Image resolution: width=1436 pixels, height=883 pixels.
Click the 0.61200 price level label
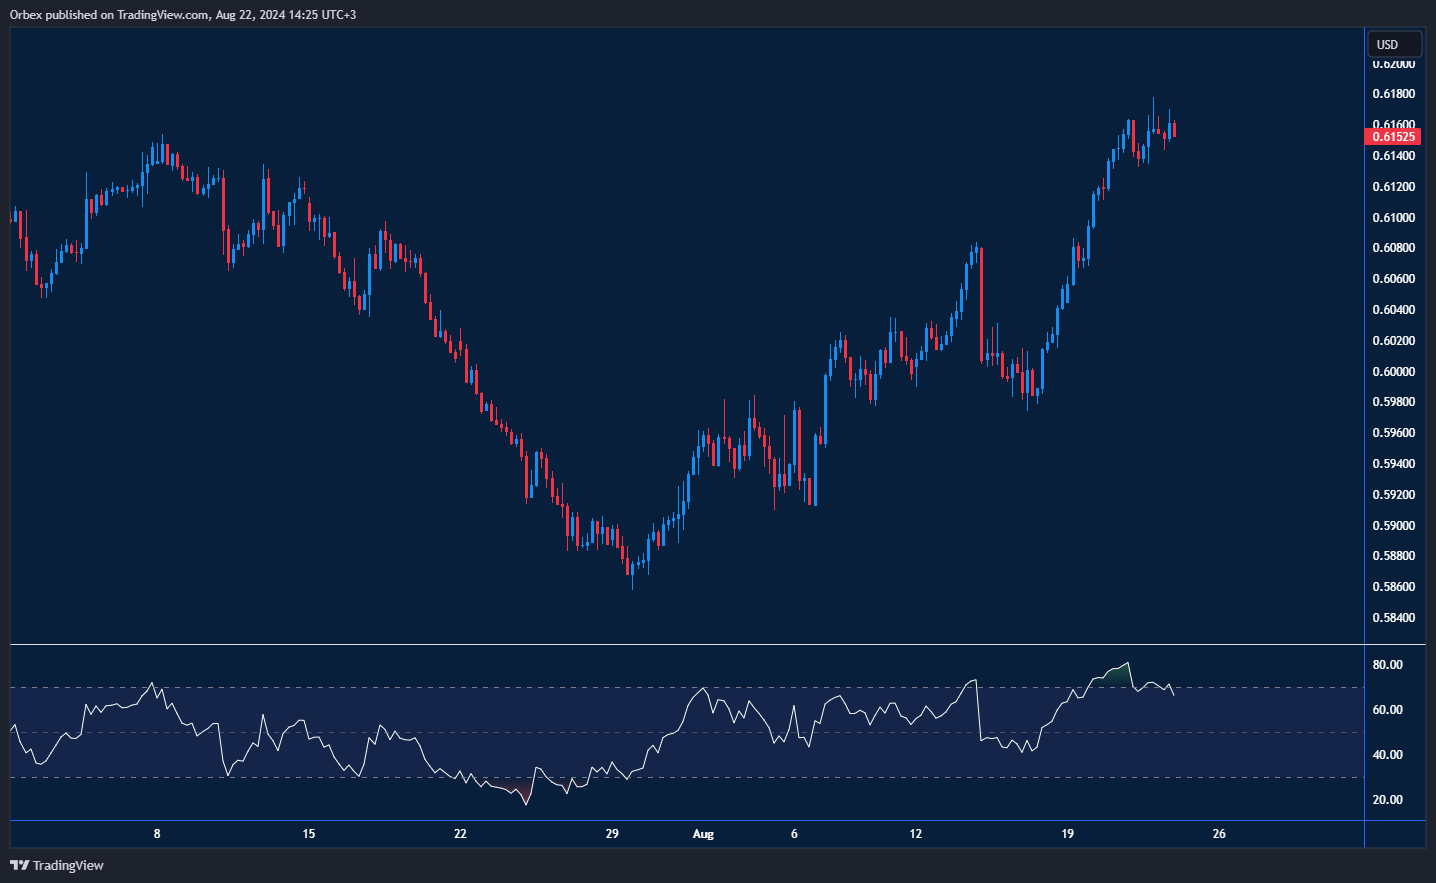tap(1394, 187)
